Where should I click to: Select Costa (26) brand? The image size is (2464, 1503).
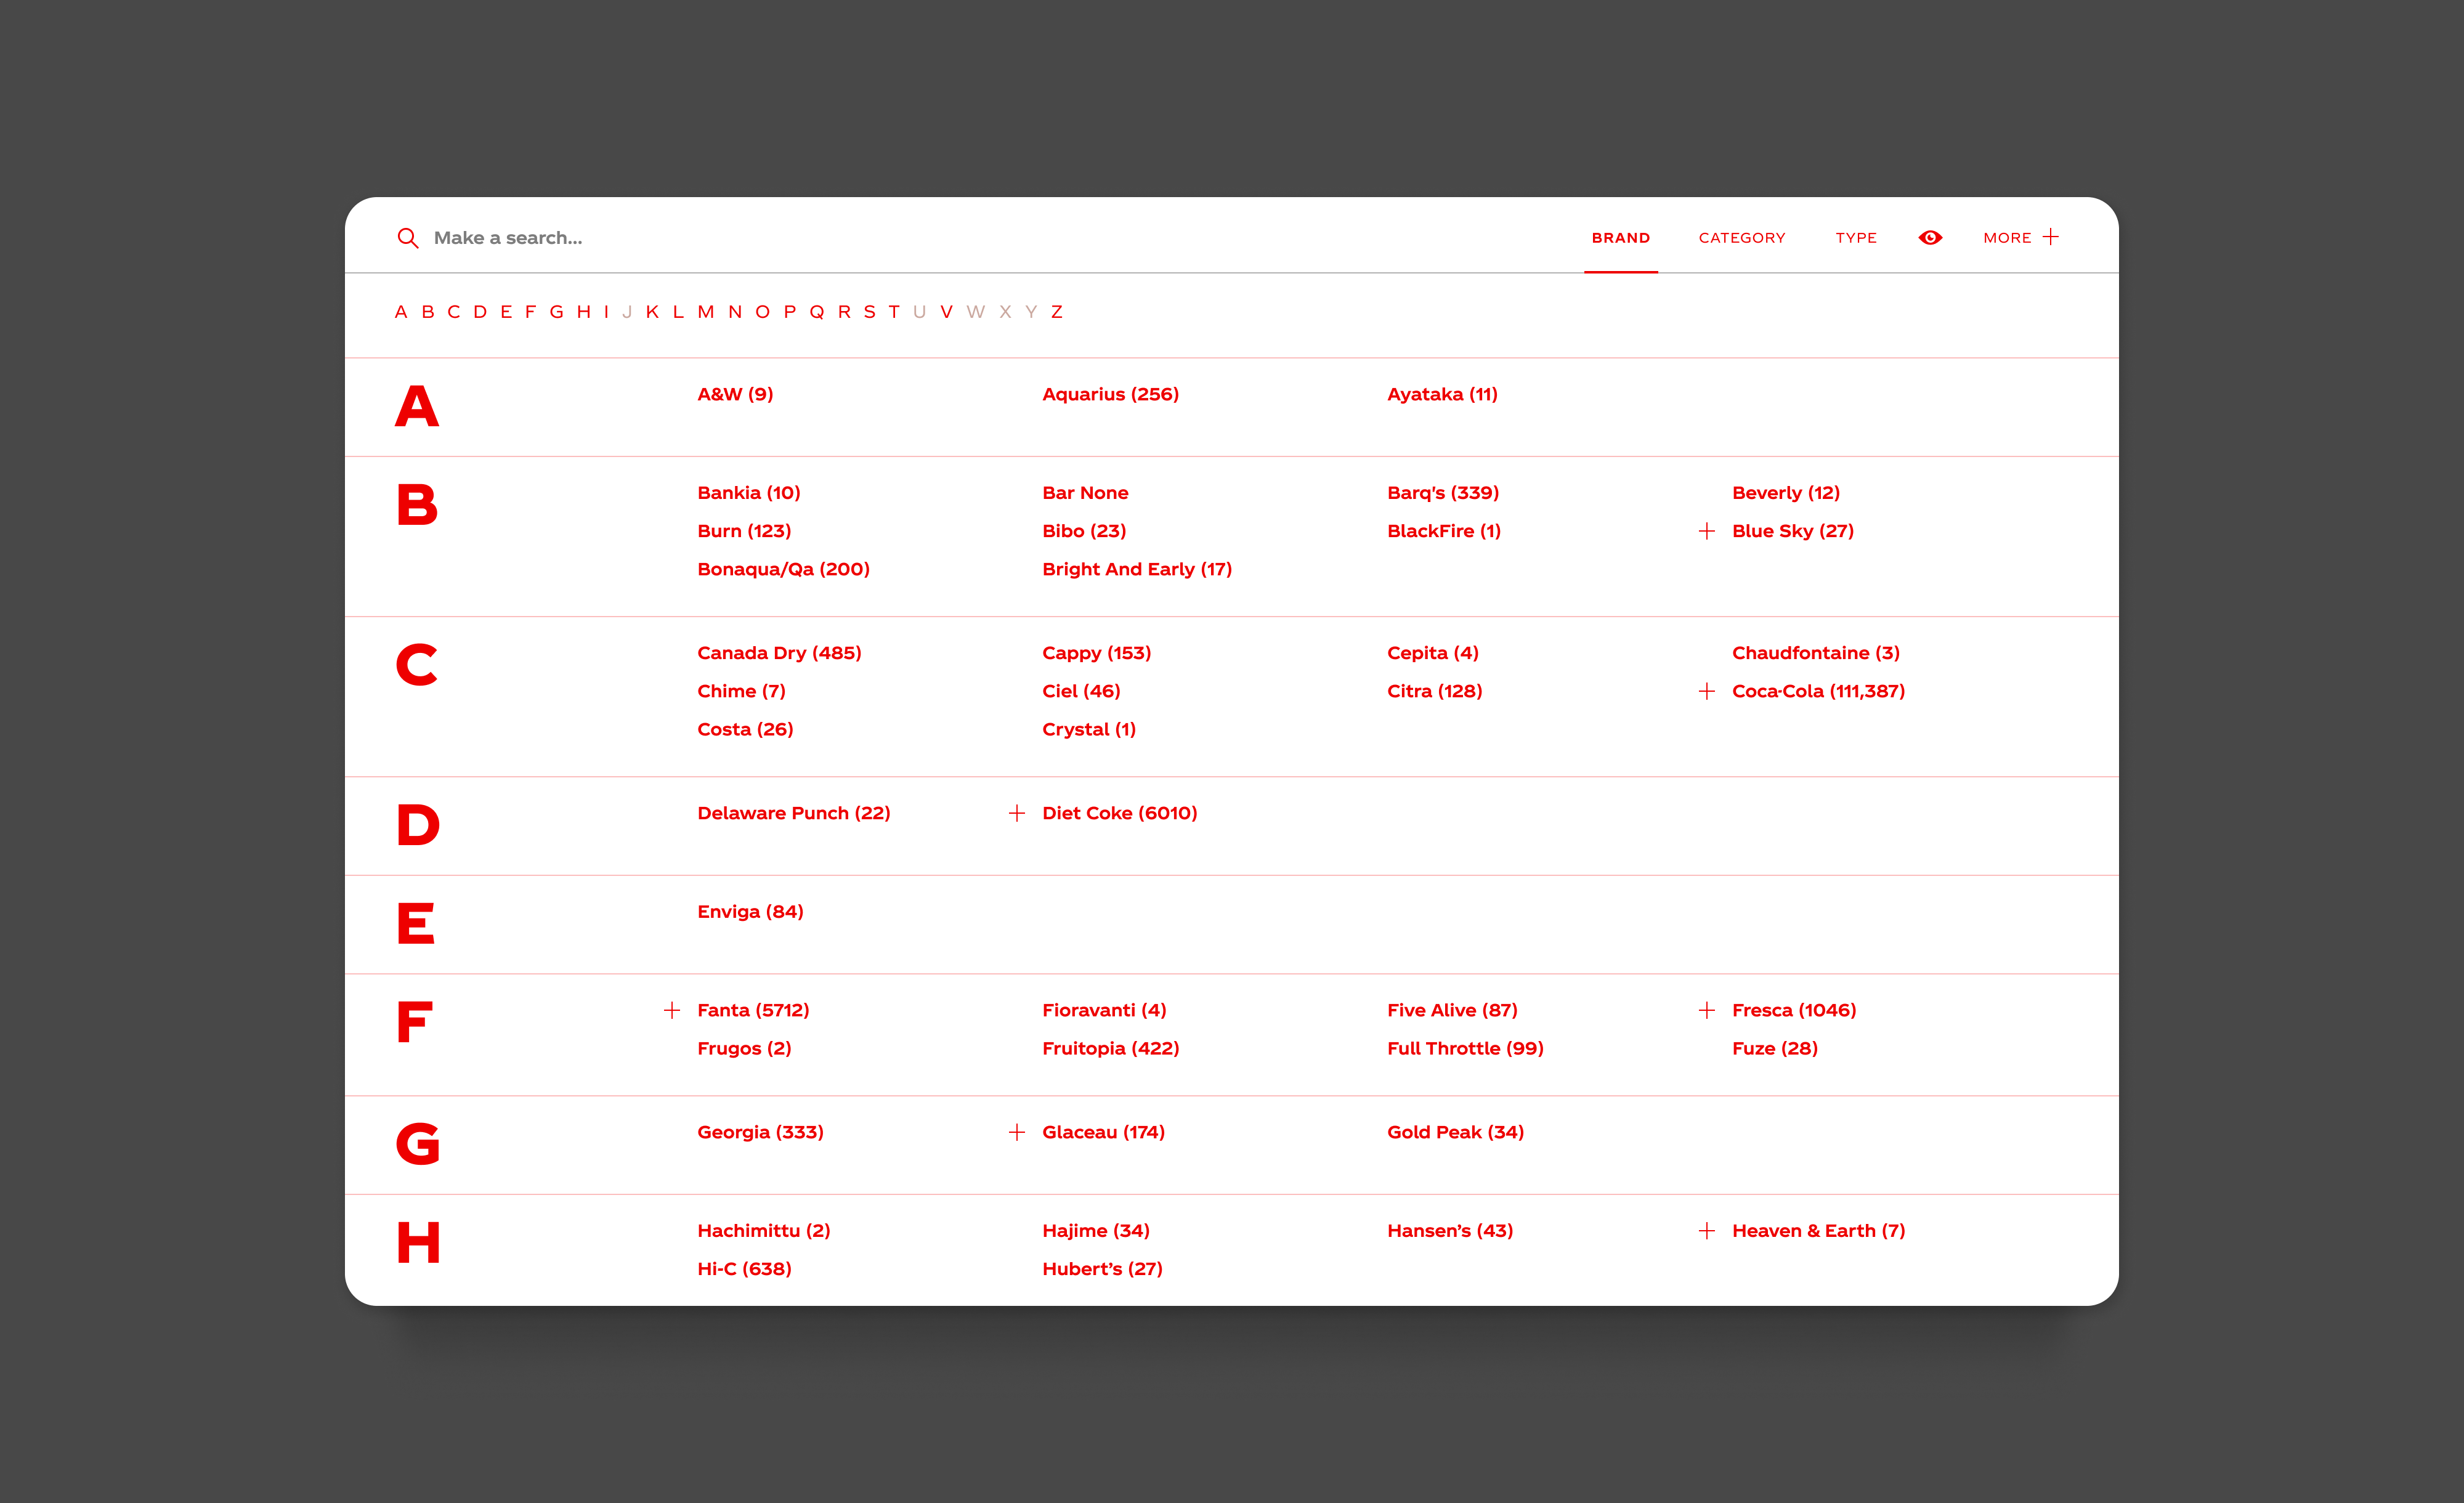pos(745,729)
